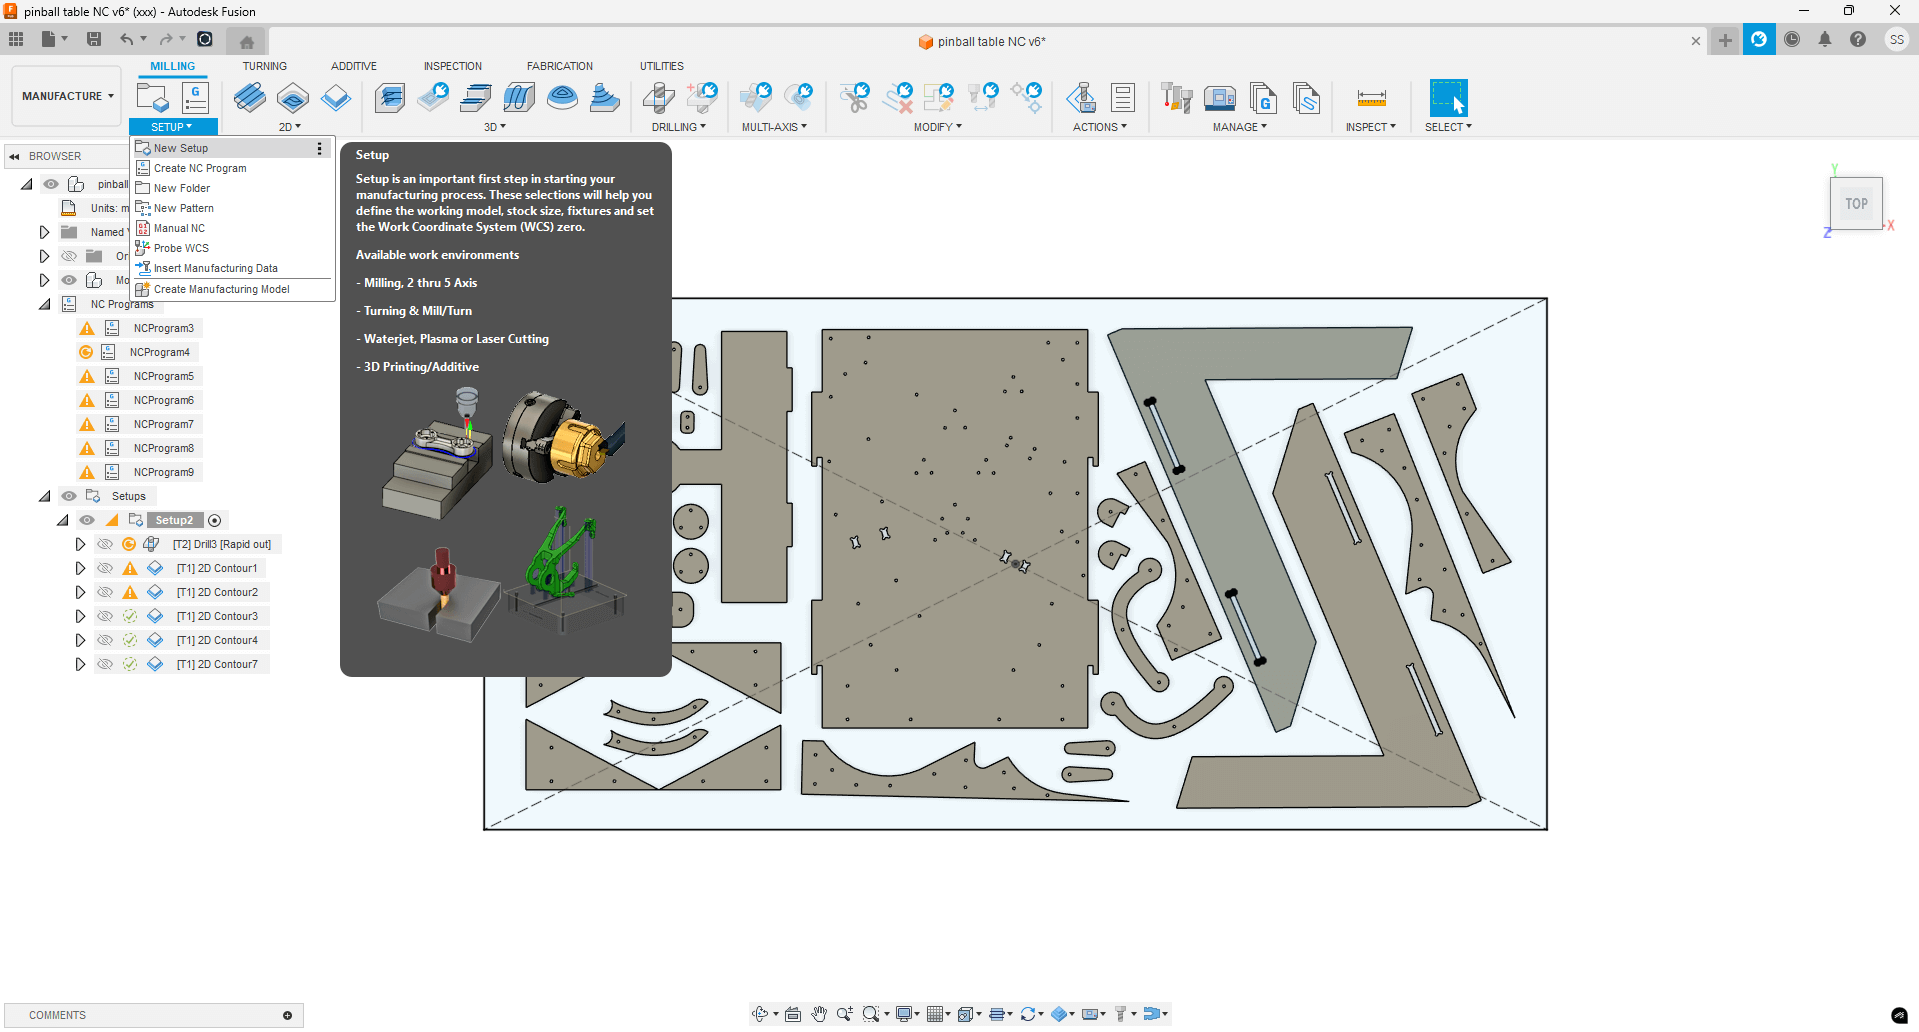Save the document with the Save icon

click(94, 40)
